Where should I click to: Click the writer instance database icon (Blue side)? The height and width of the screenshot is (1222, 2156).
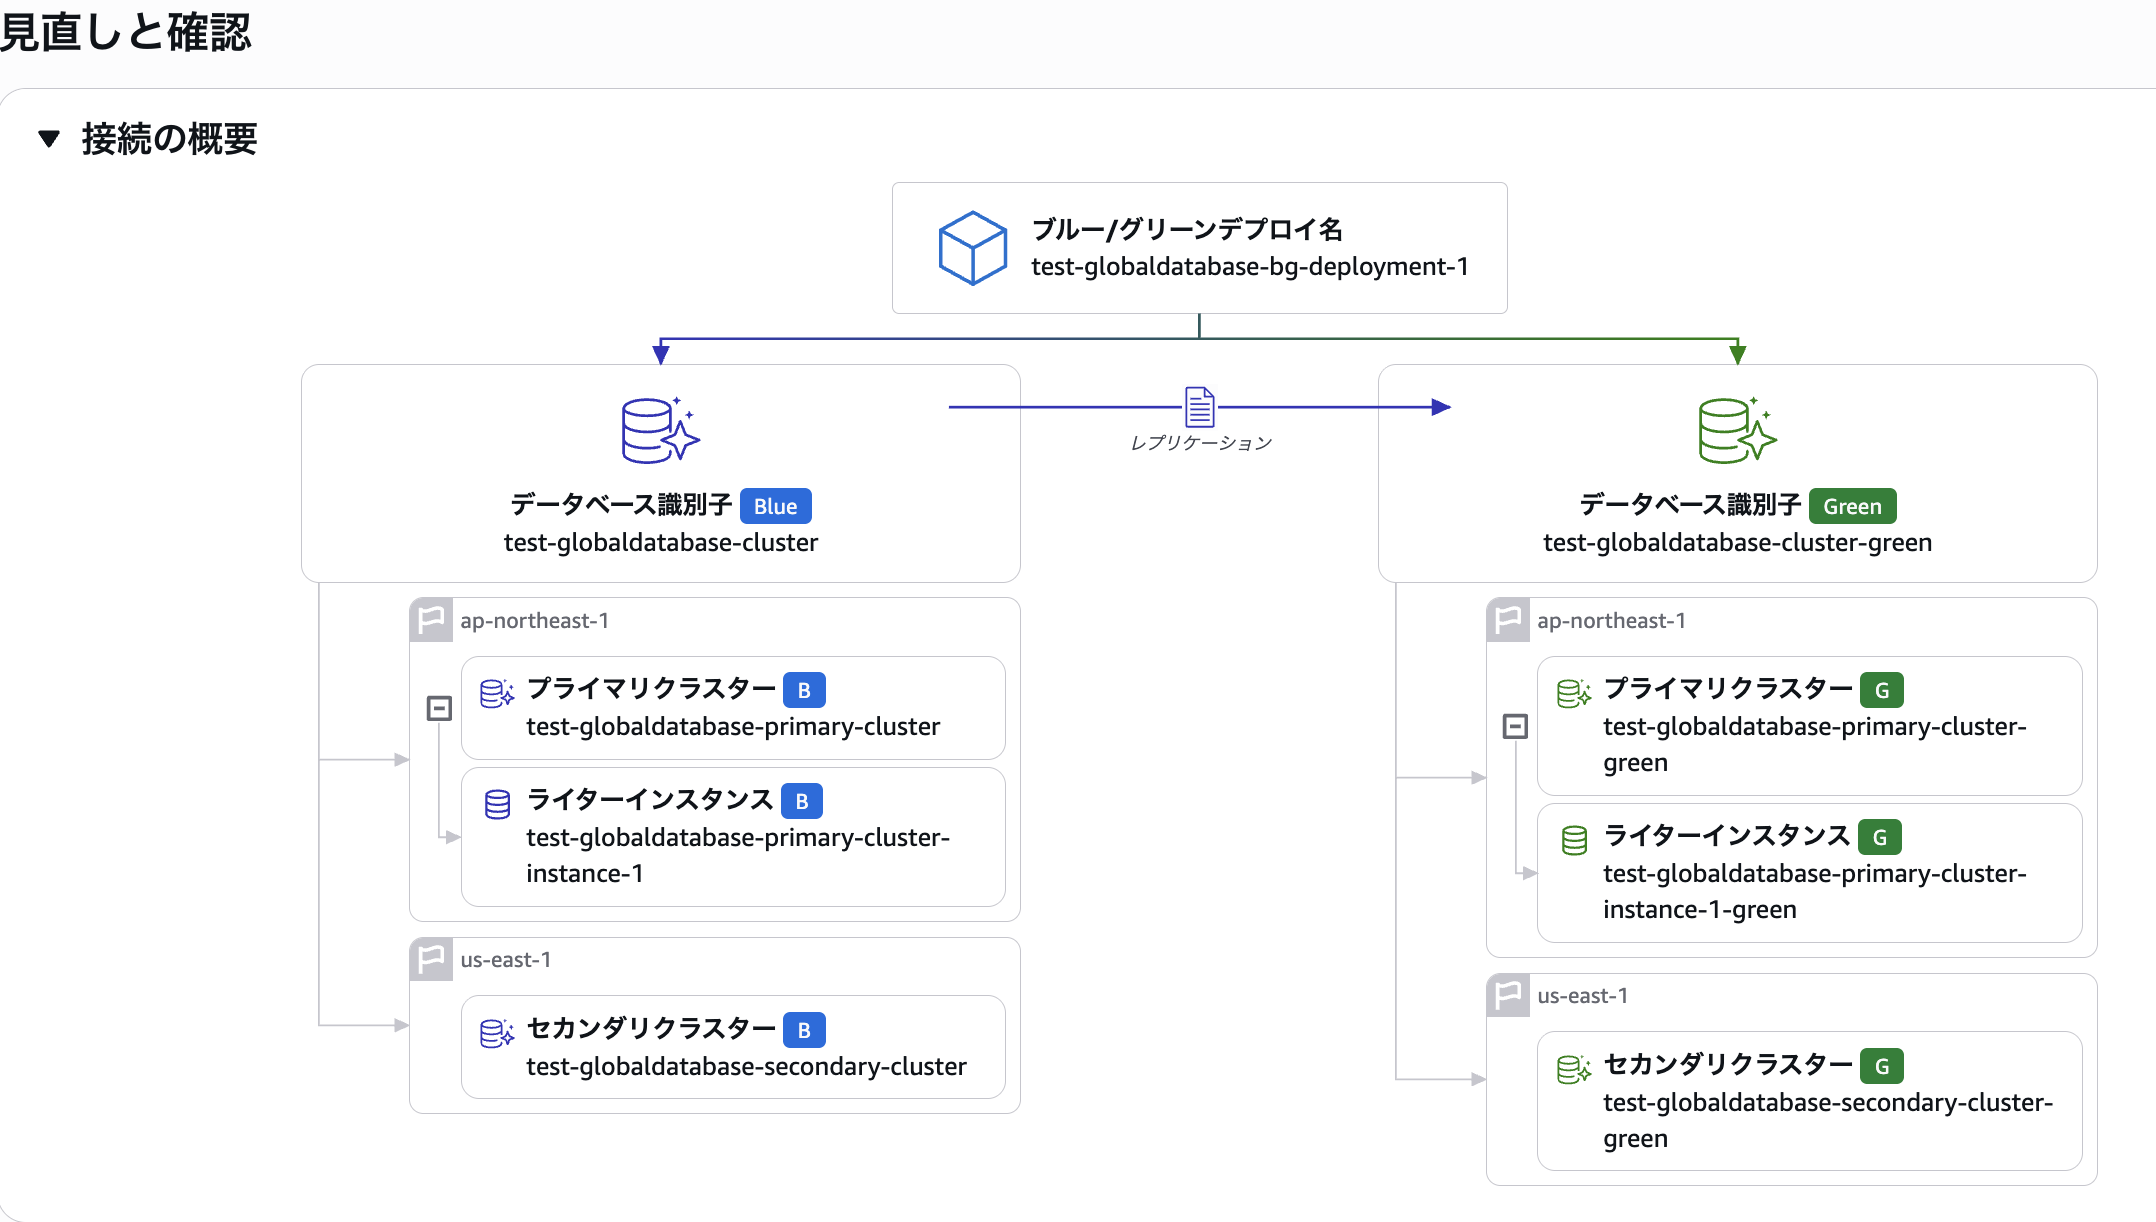click(x=496, y=803)
